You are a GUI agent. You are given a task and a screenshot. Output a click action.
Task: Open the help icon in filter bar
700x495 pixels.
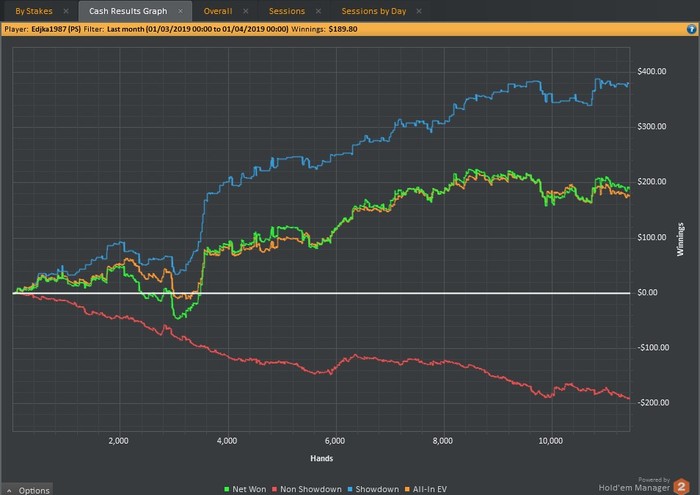point(691,29)
